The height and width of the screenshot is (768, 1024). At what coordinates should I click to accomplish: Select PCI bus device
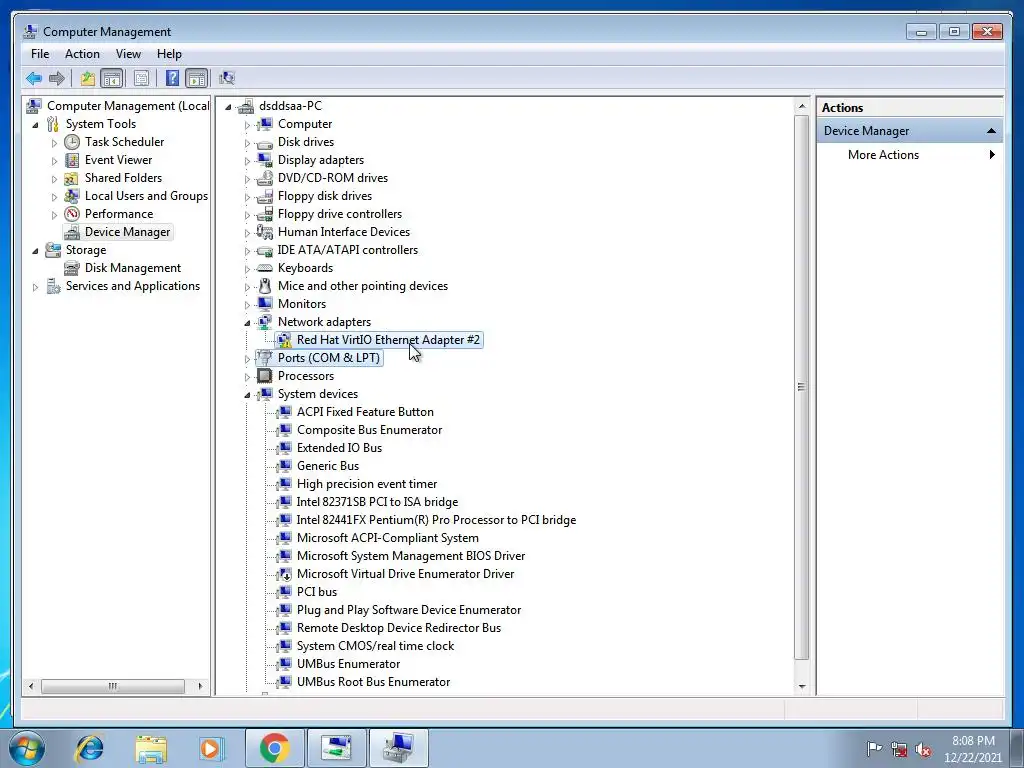point(317,592)
